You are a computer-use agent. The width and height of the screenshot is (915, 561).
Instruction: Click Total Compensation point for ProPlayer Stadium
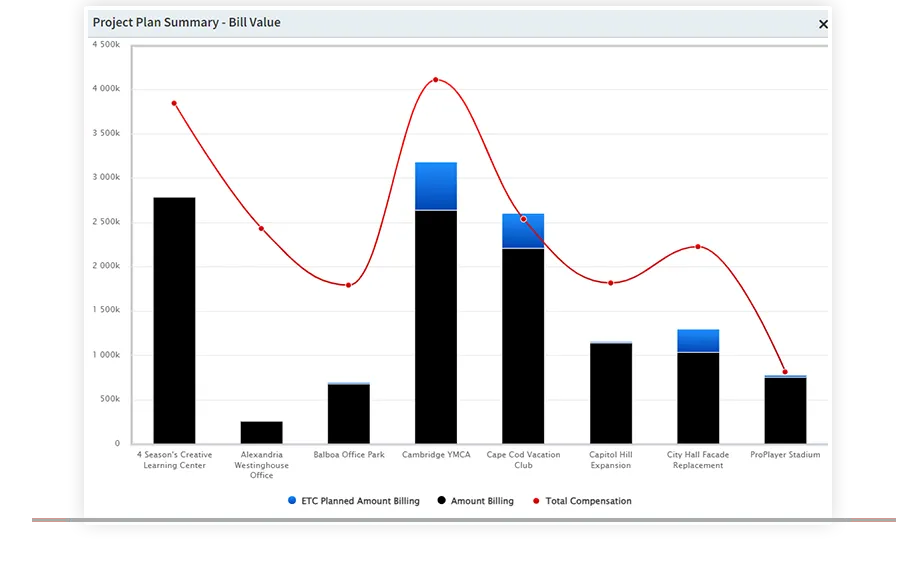pyautogui.click(x=785, y=372)
